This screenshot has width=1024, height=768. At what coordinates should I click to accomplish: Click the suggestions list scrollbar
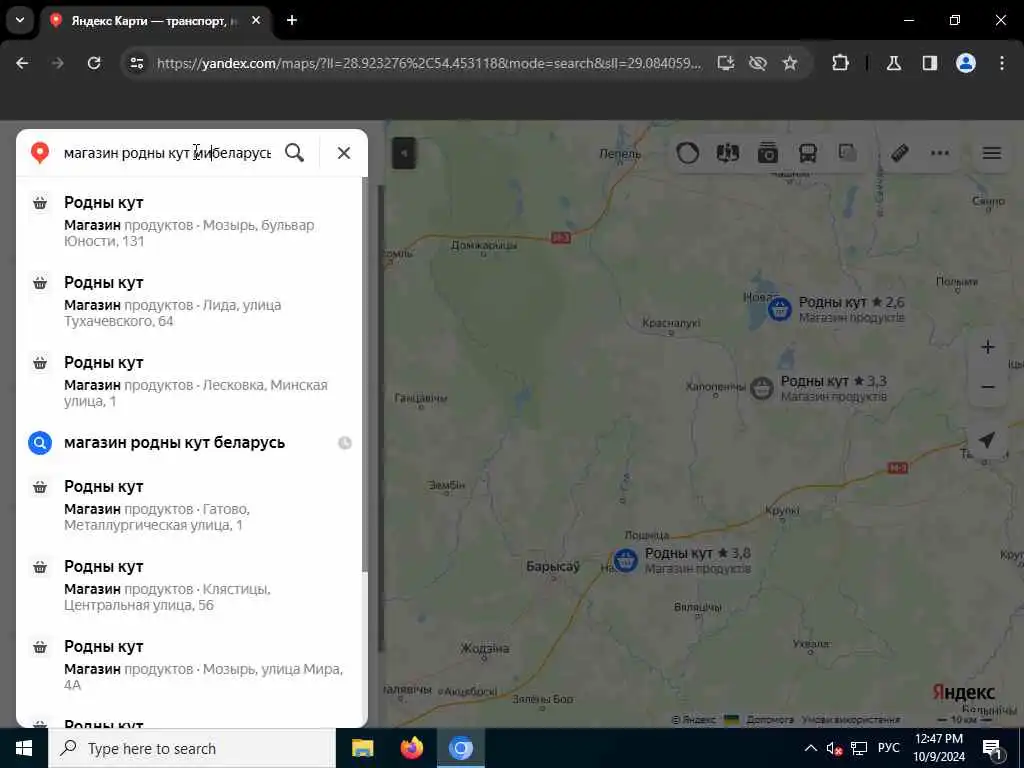364,376
